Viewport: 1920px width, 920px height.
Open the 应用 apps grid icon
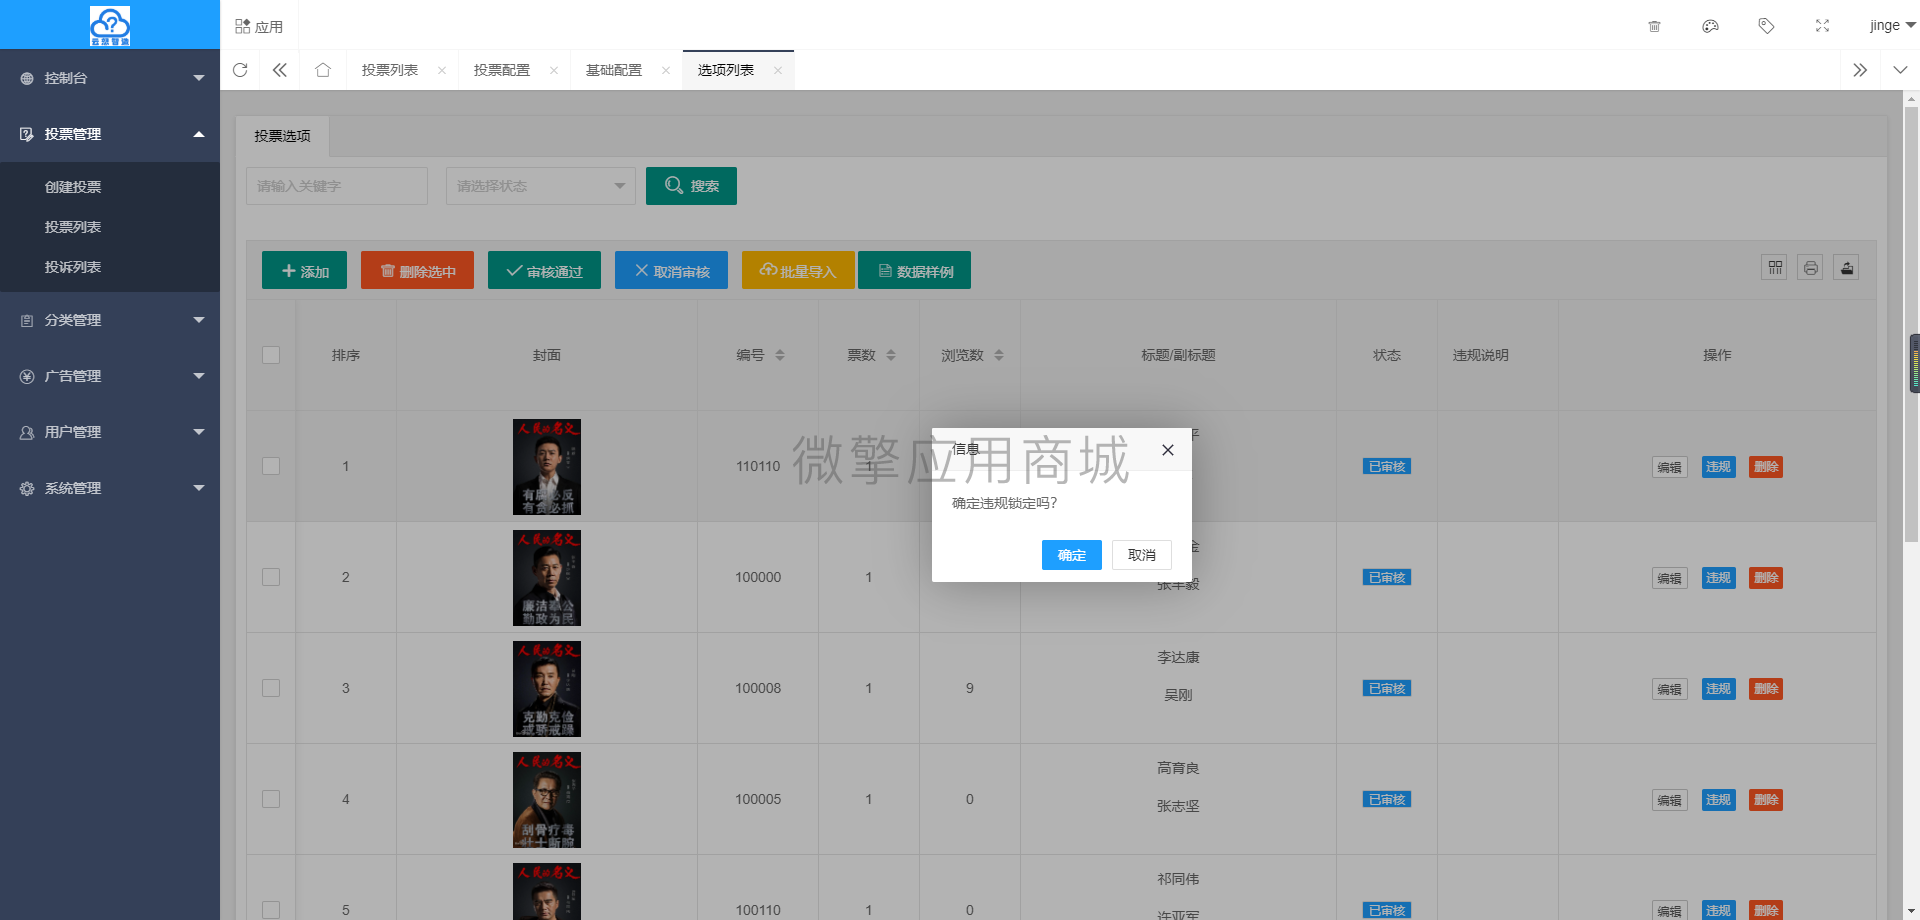click(x=243, y=26)
